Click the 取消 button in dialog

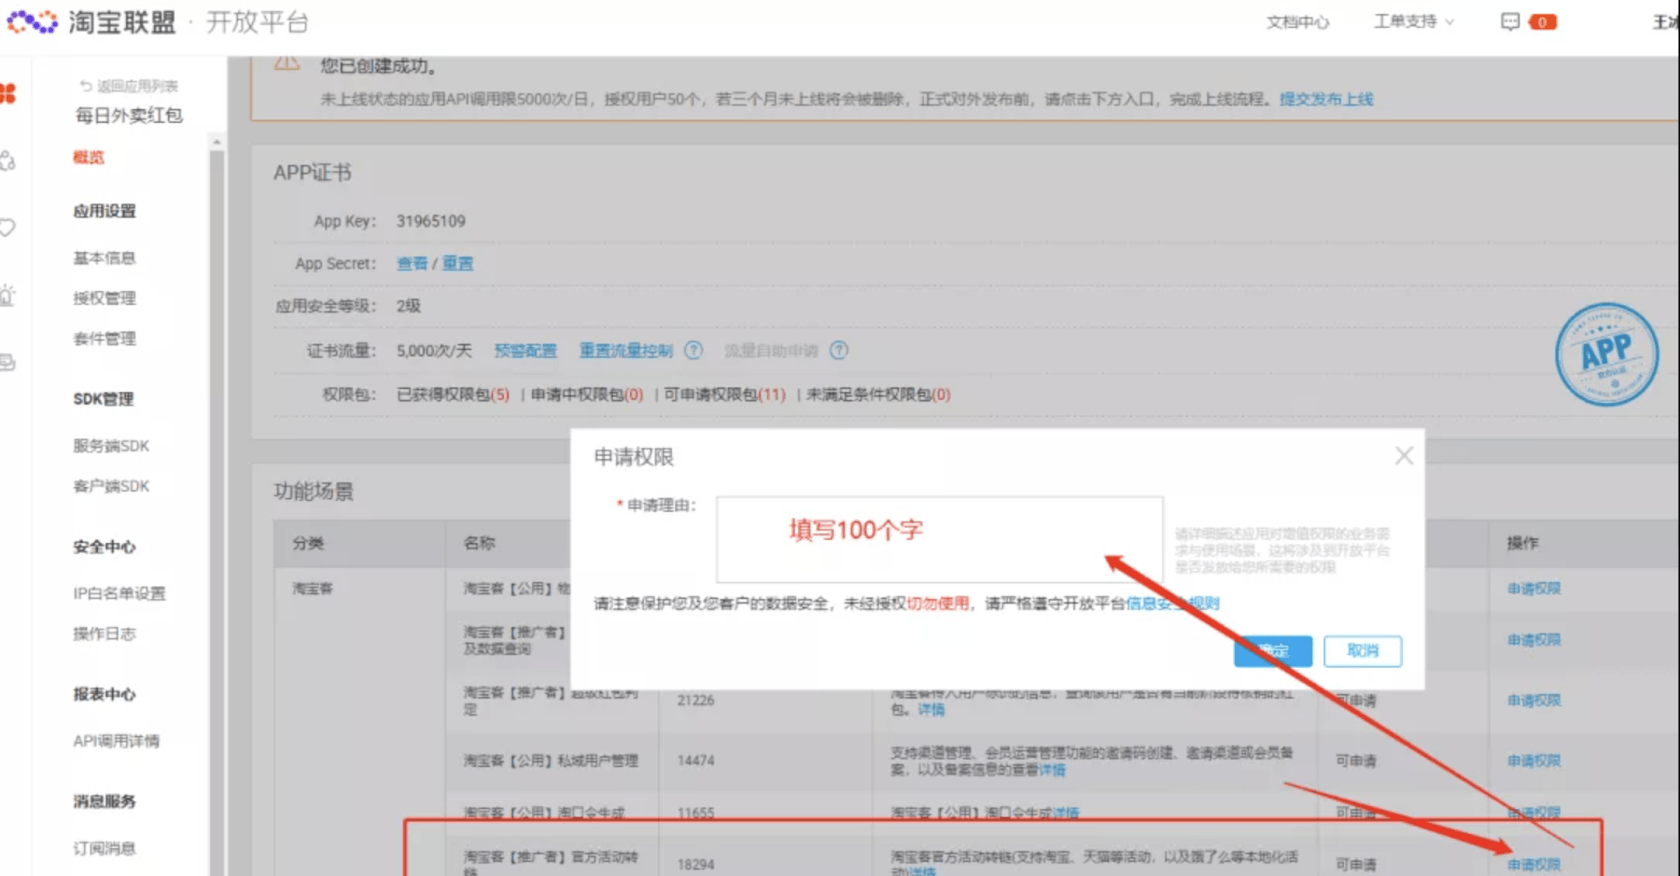coord(1362,651)
